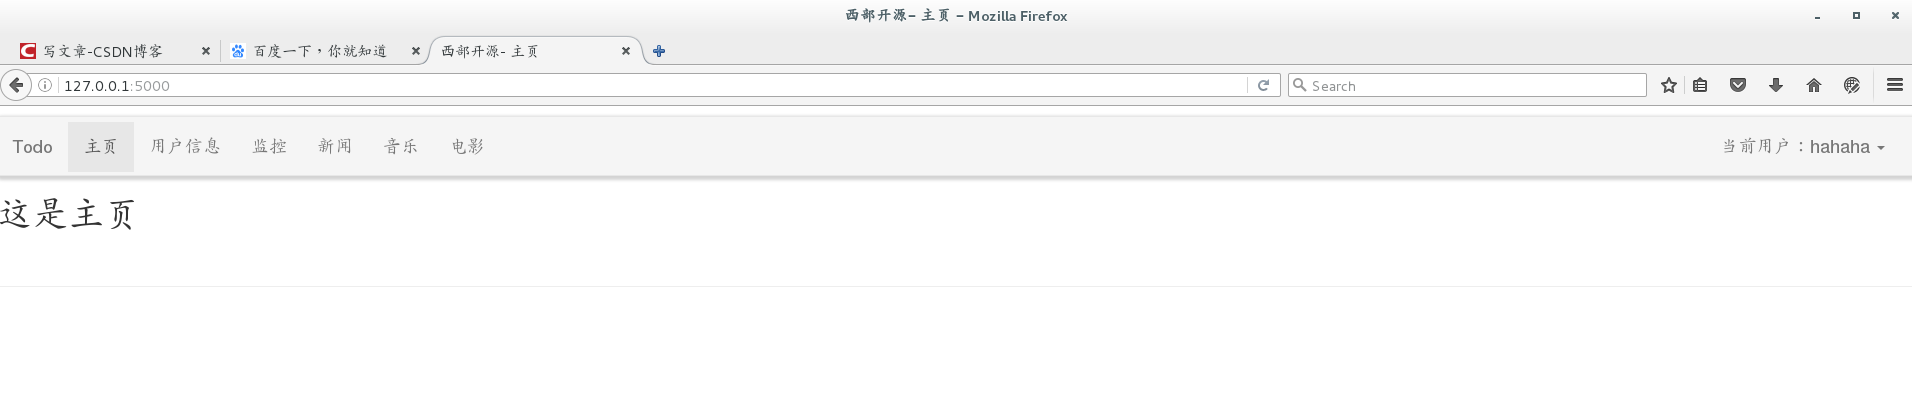Focus the Search input field

[1467, 85]
